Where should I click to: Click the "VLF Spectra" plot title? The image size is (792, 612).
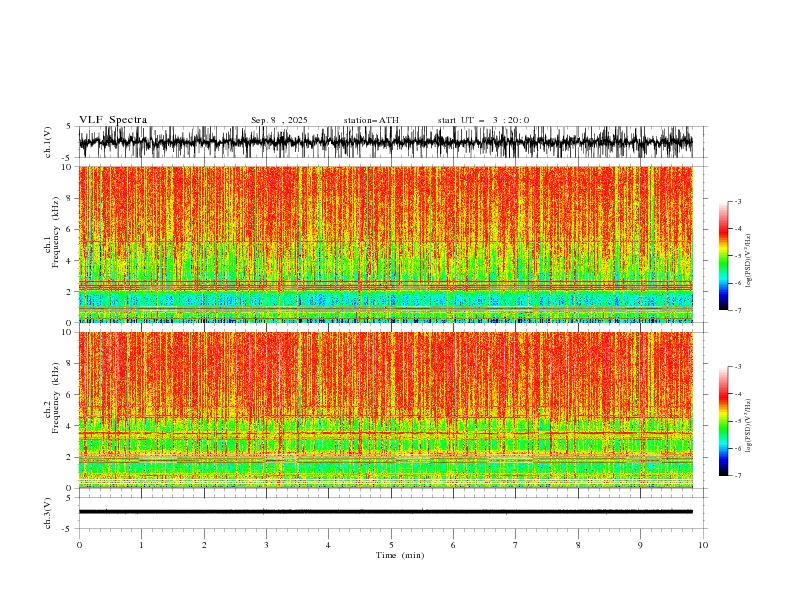tap(113, 120)
